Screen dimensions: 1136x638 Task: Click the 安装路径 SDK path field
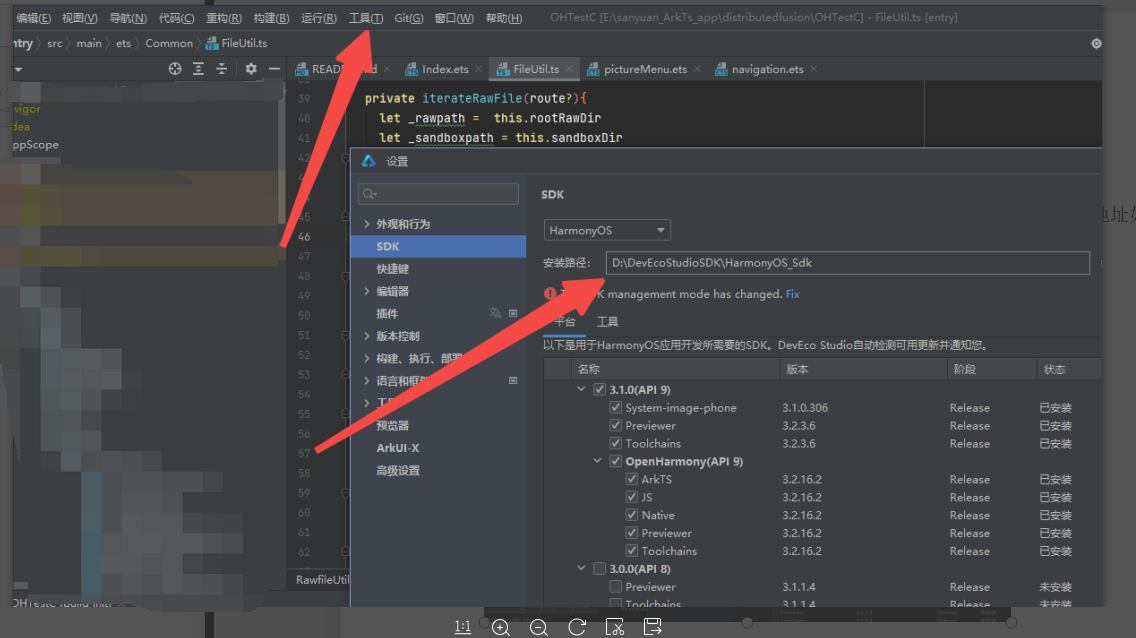(848, 263)
